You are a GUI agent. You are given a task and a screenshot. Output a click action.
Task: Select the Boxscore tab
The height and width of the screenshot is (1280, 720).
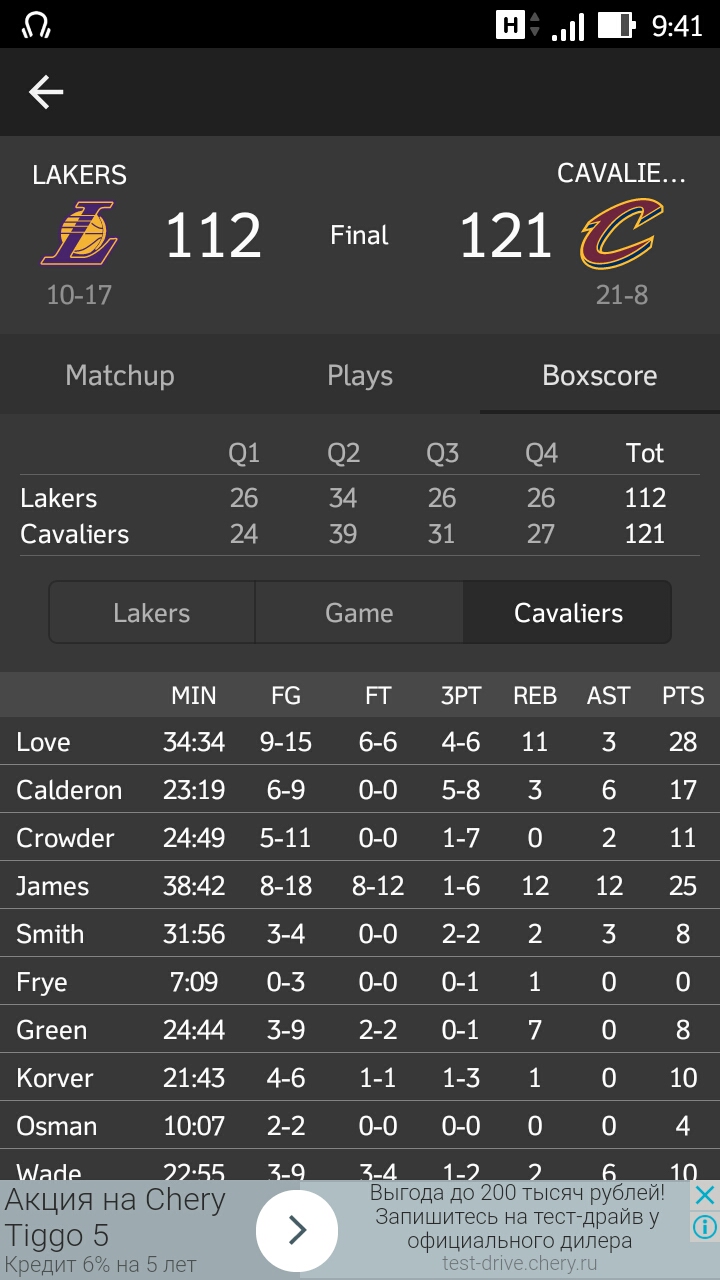(x=600, y=375)
